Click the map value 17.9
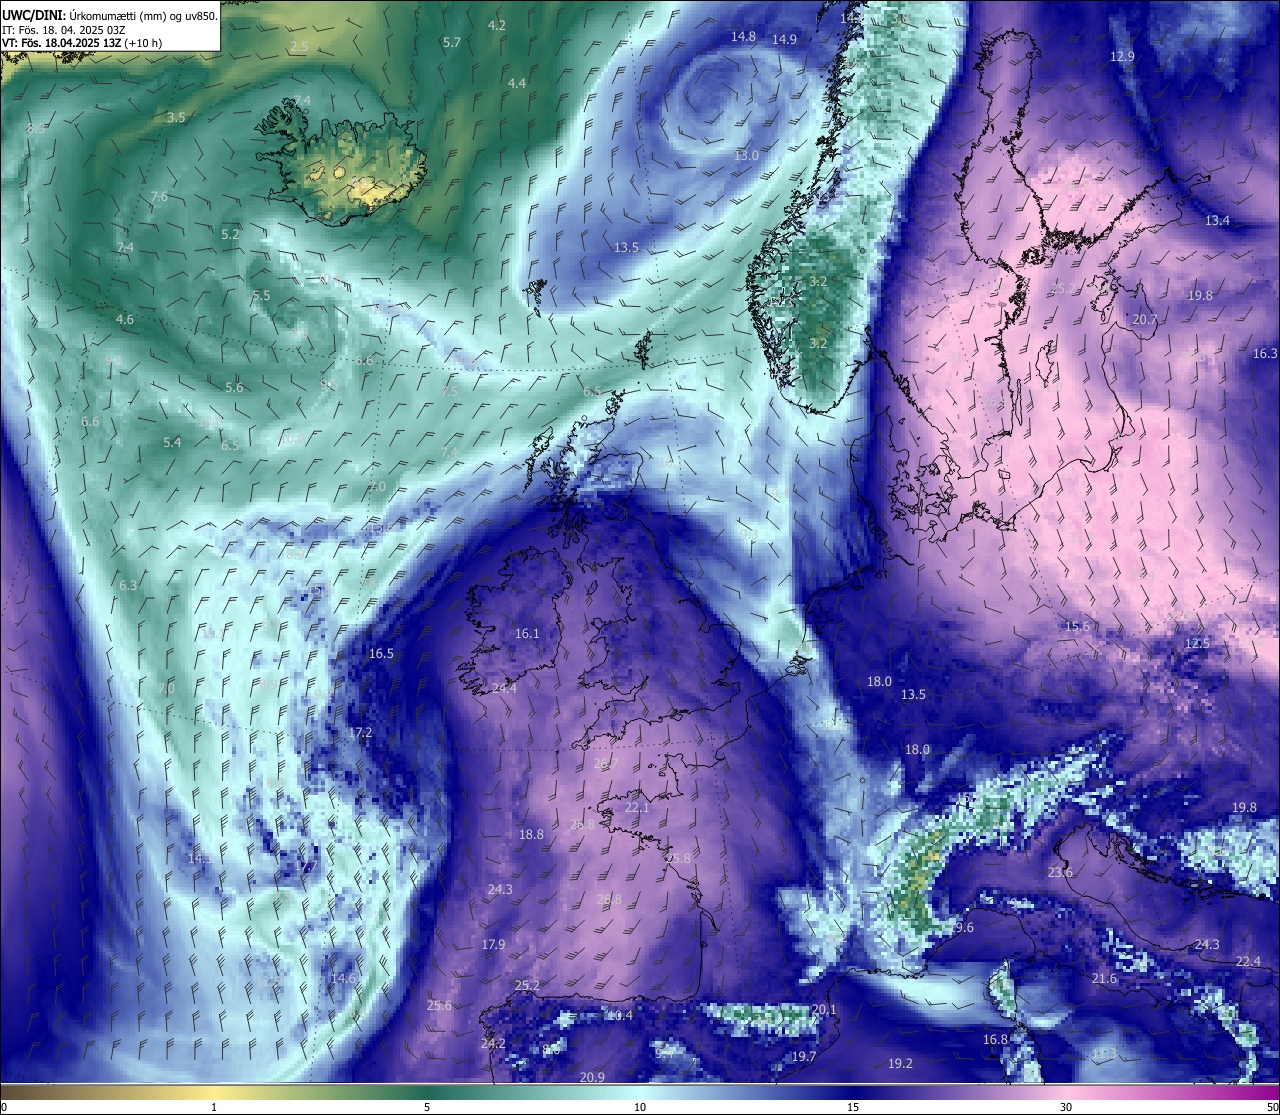The height and width of the screenshot is (1115, 1280). (493, 945)
